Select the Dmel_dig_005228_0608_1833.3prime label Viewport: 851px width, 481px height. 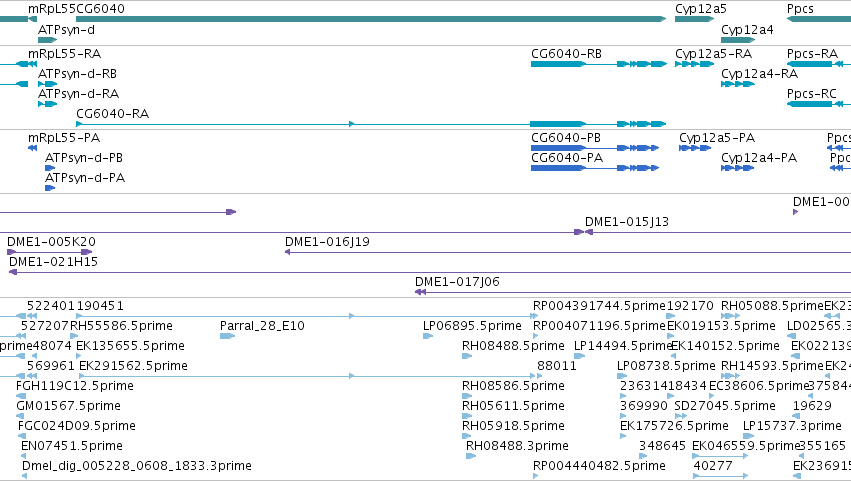(x=137, y=467)
